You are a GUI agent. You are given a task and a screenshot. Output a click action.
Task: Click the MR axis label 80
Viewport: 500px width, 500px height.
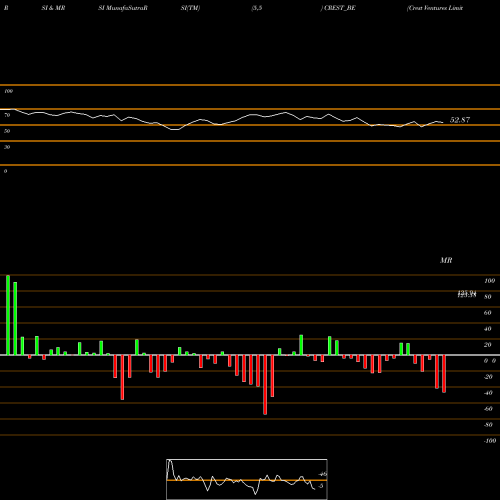coord(487,297)
